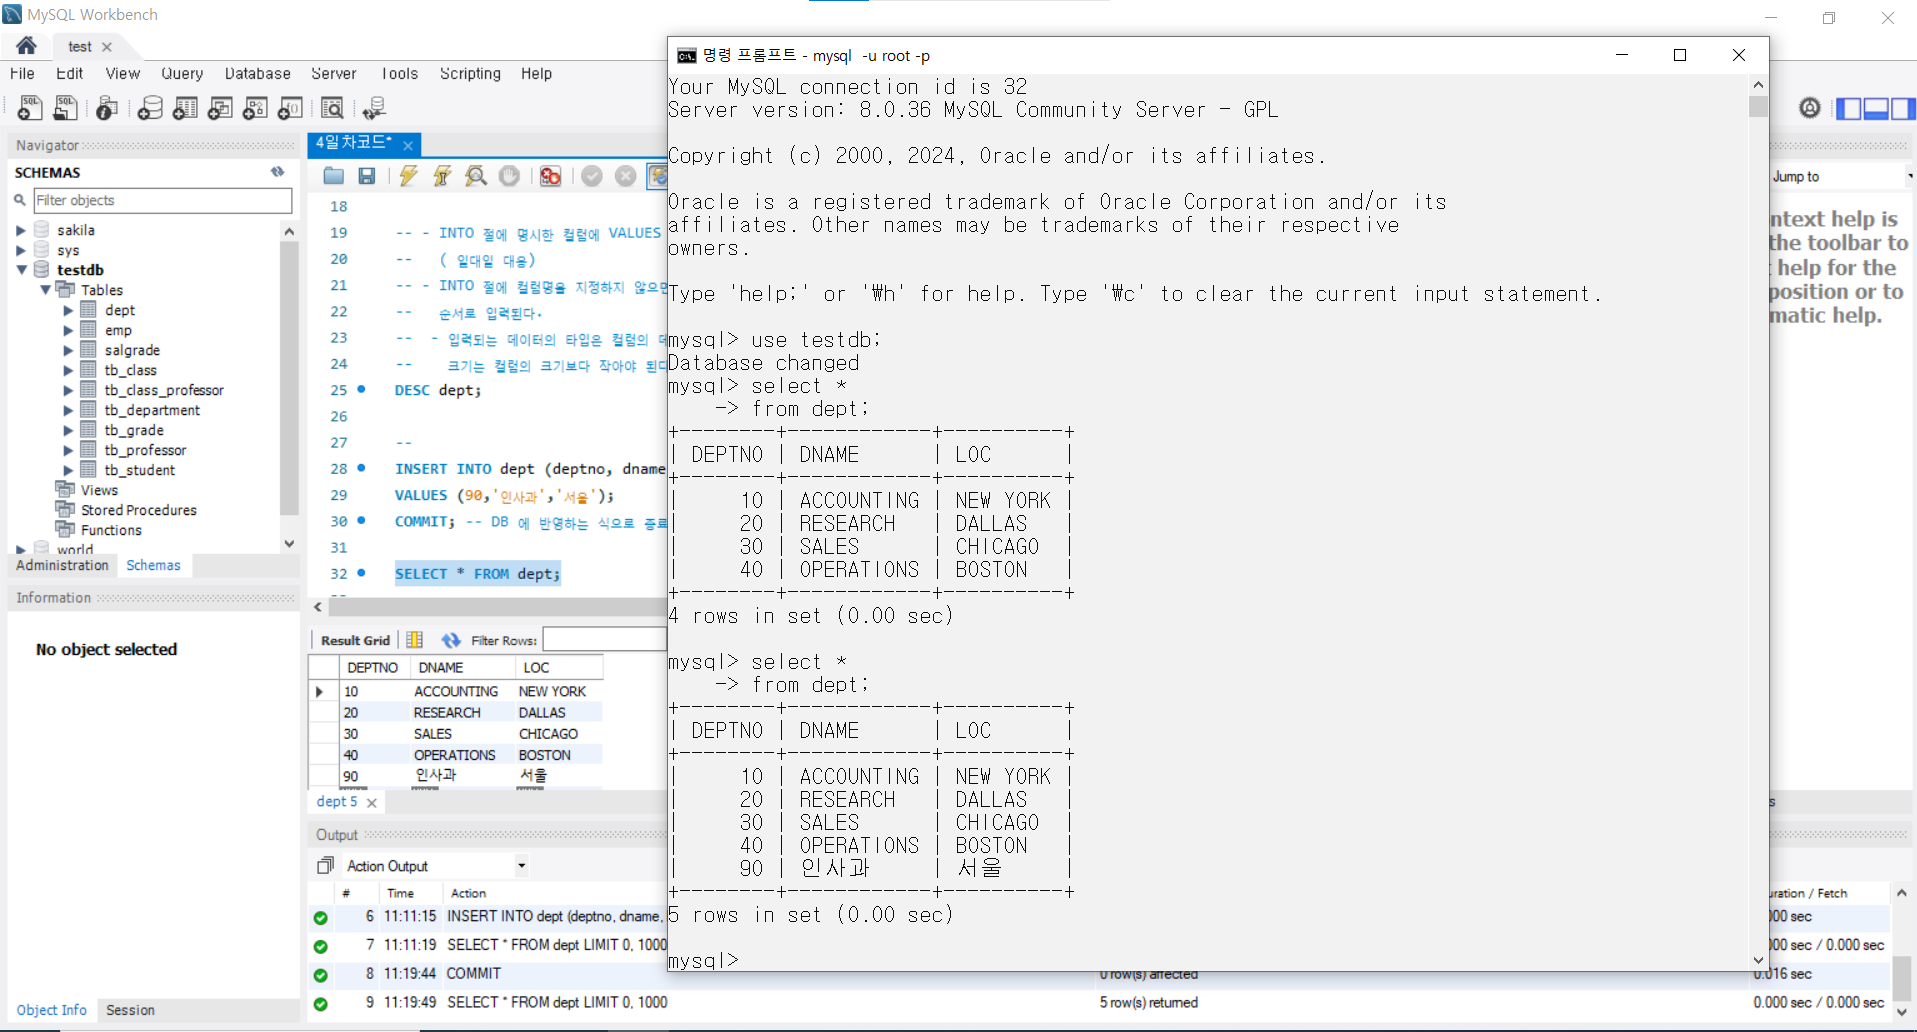
Task: Execute statement under cursor icon
Action: 442,176
